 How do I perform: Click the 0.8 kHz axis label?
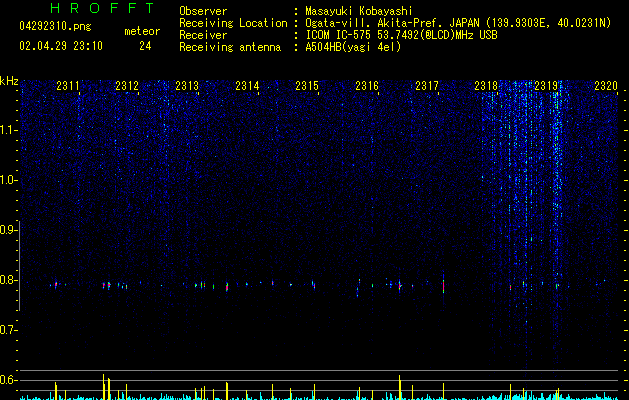pyautogui.click(x=8, y=280)
